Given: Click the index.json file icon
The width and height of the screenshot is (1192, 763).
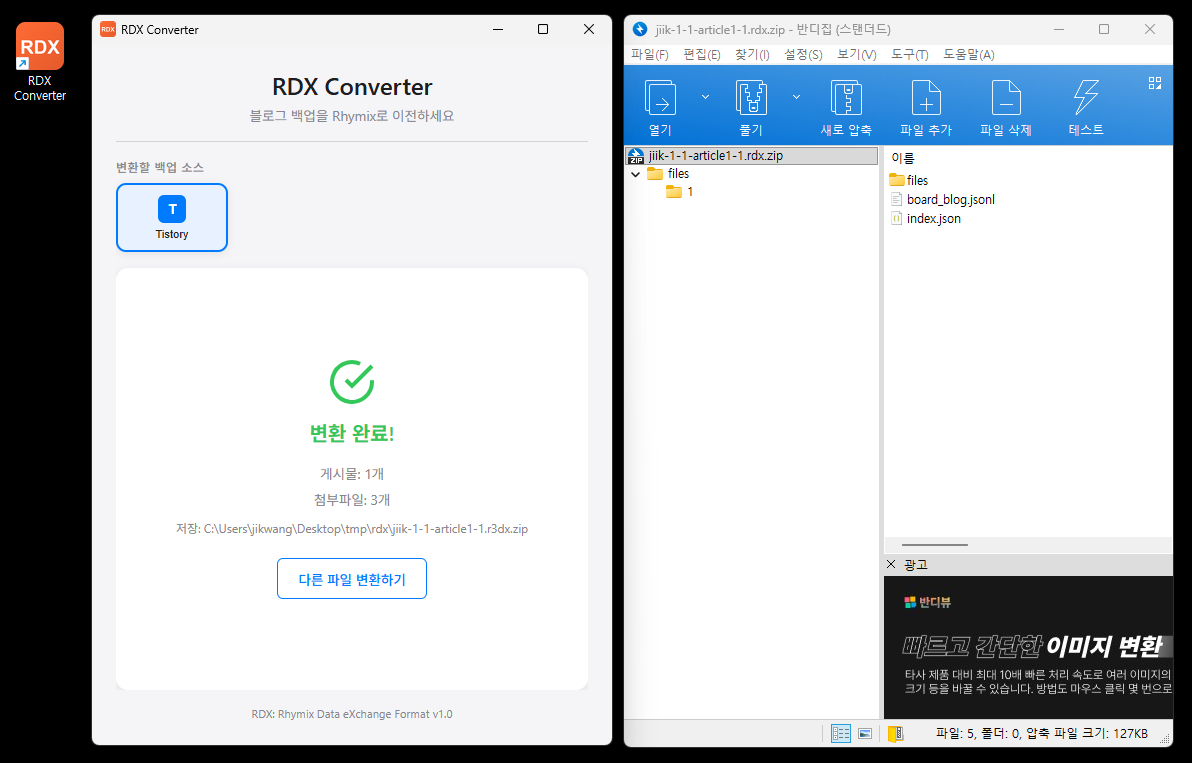Looking at the screenshot, I should [x=896, y=218].
